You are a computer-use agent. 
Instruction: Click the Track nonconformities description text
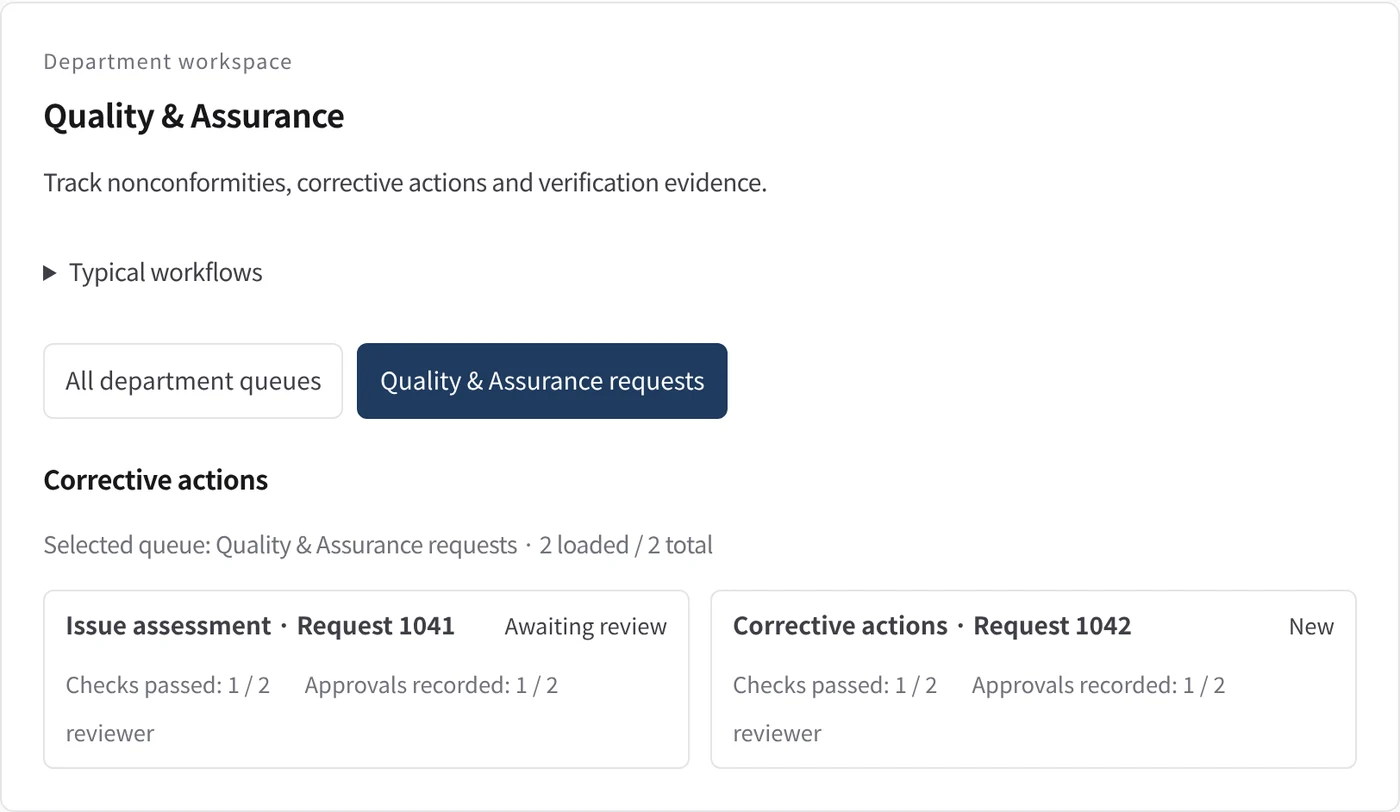pyautogui.click(x=405, y=184)
